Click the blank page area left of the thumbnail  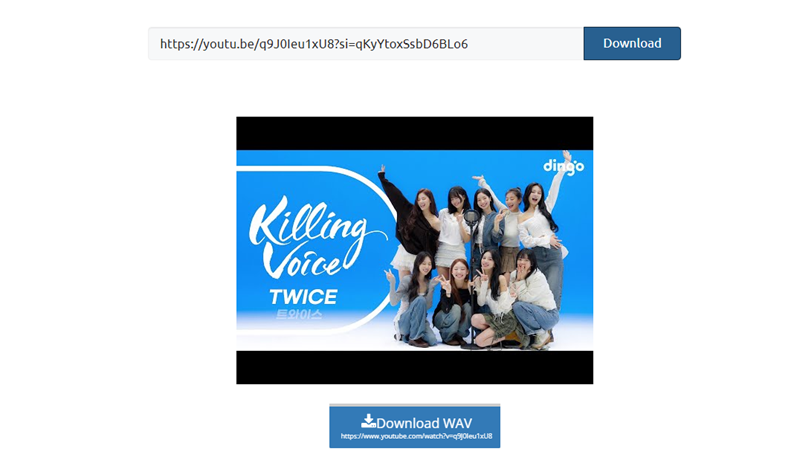pos(120,250)
